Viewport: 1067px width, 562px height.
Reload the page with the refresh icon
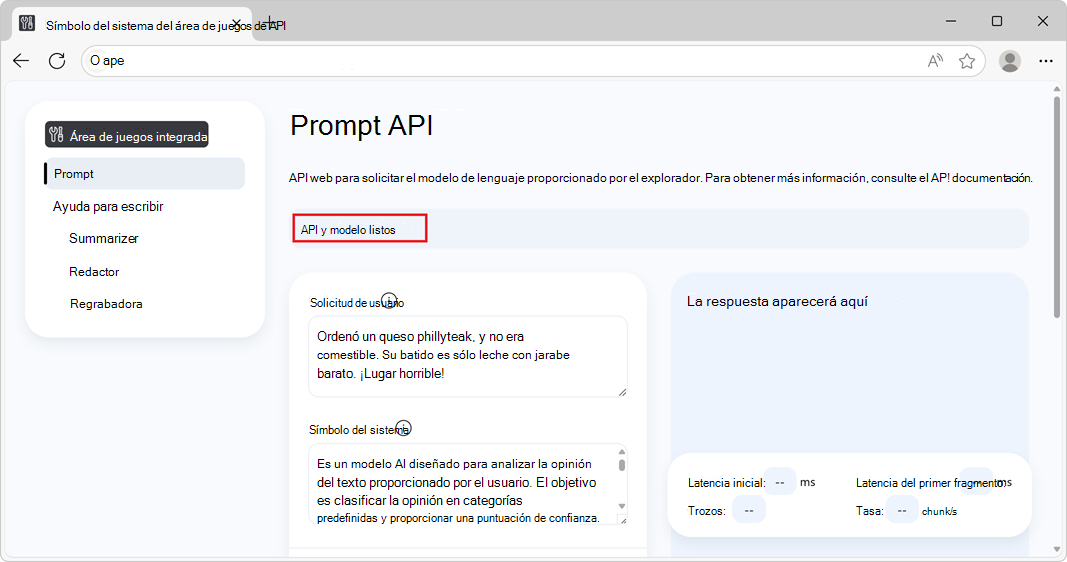point(57,61)
